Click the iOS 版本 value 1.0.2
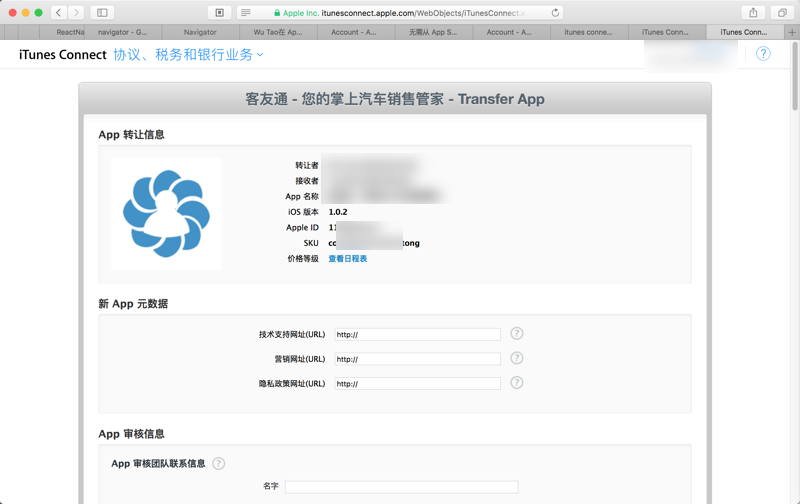 [x=338, y=212]
